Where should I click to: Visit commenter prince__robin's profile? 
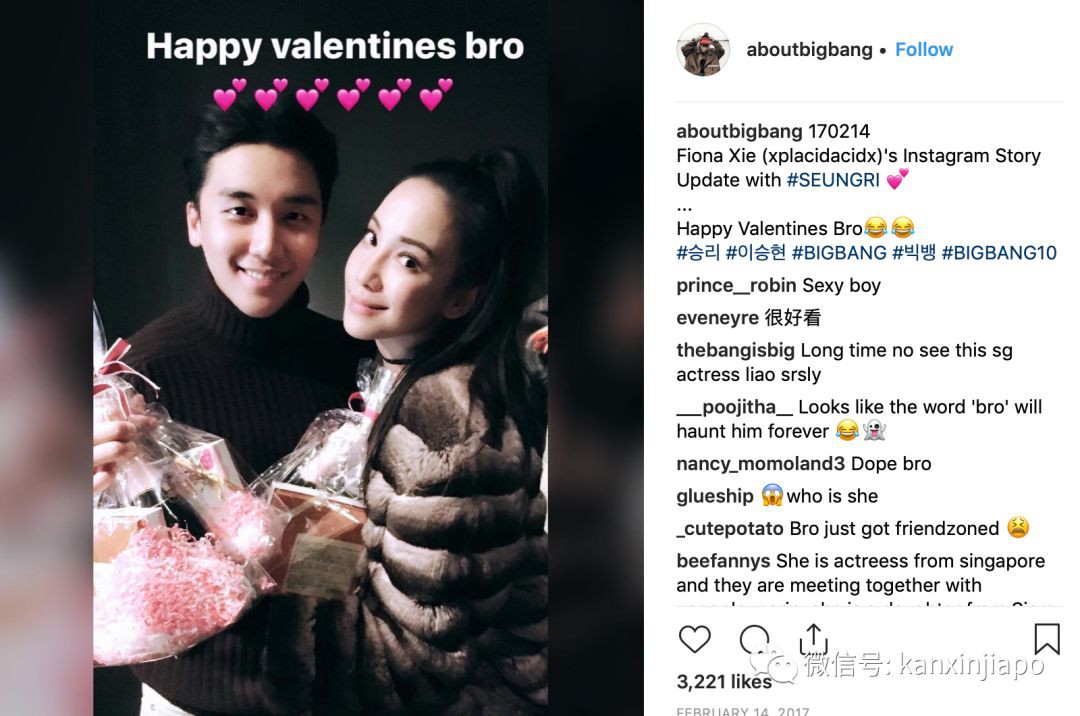pos(736,285)
